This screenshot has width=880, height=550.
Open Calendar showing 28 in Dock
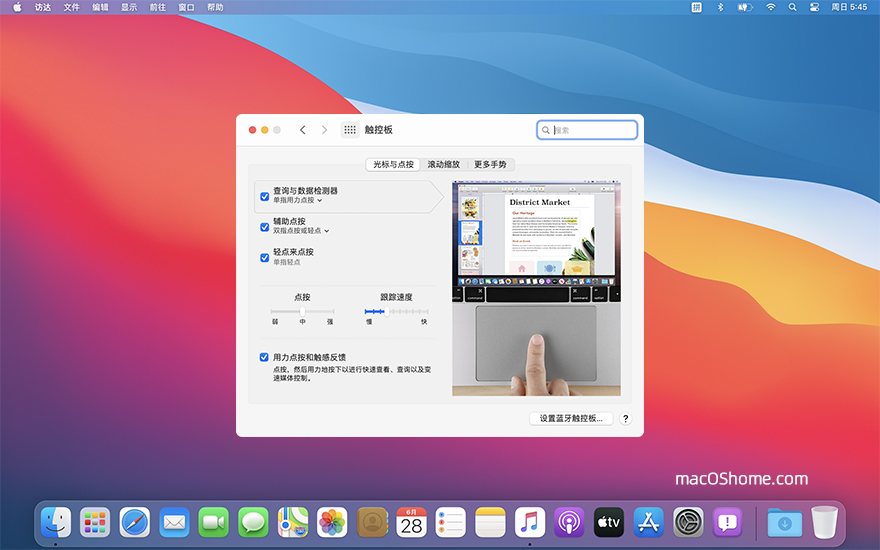coord(411,522)
